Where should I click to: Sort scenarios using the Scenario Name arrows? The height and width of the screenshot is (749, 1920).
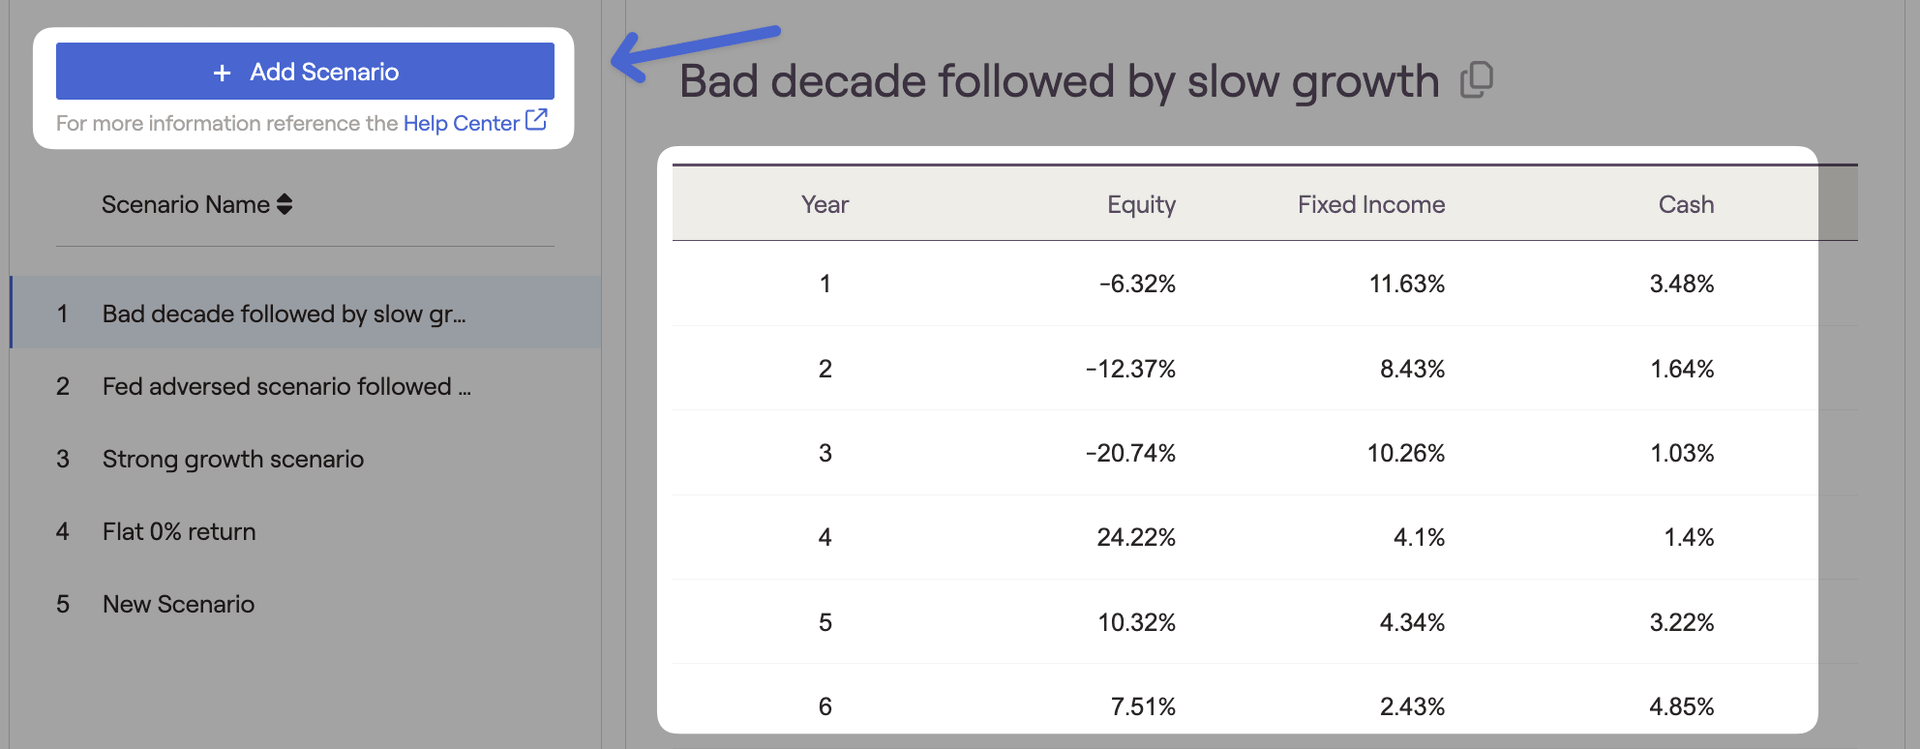tap(285, 204)
